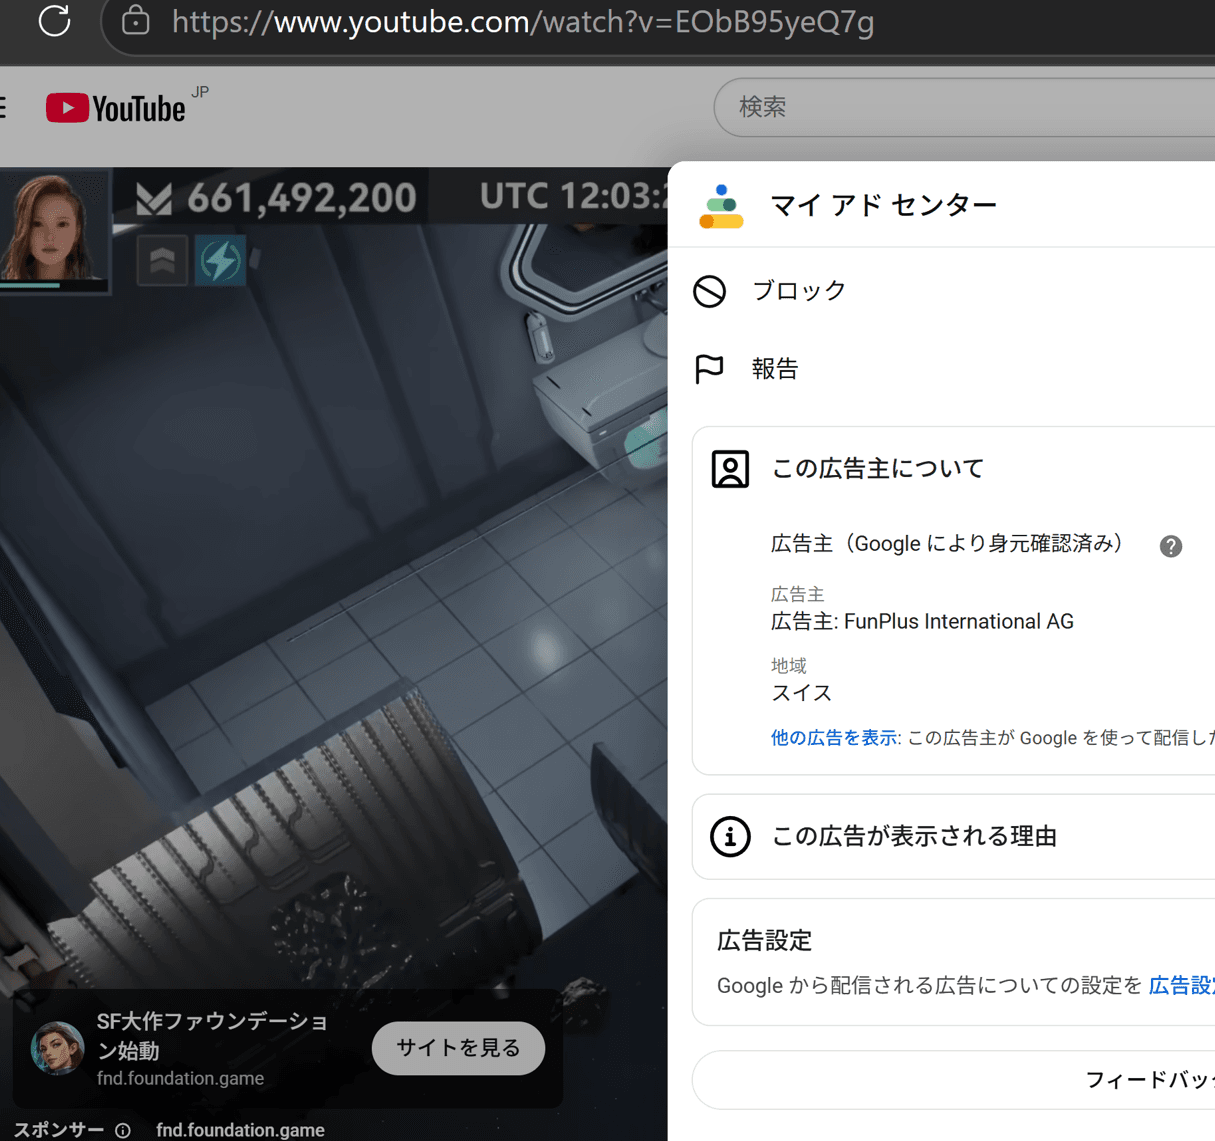Viewport: 1215px width, 1141px height.
Task: Open the 広告設定 settings link
Action: point(1181,986)
